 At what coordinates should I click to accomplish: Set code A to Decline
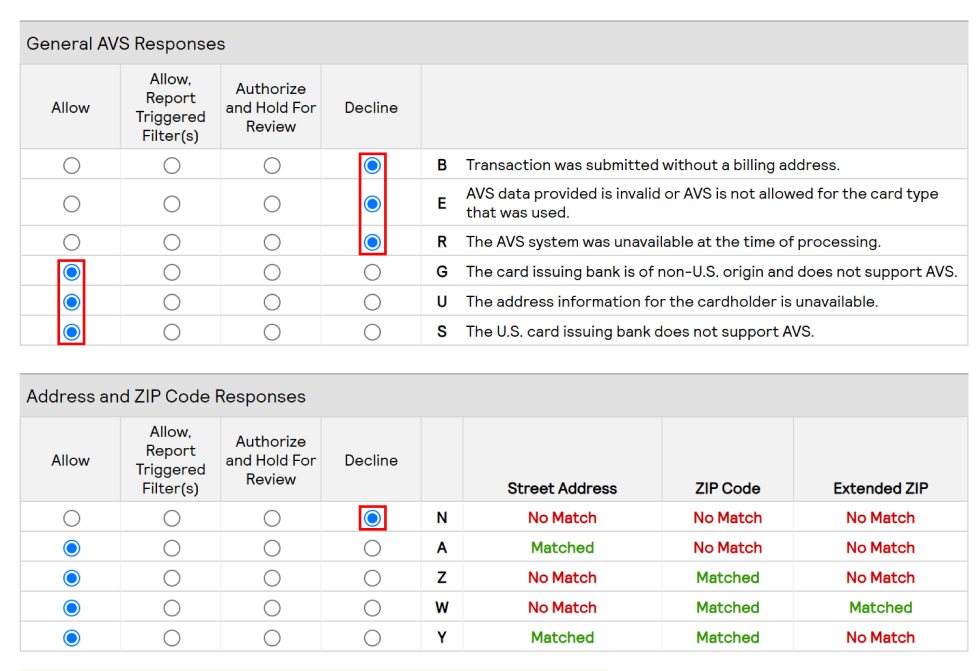(x=372, y=548)
